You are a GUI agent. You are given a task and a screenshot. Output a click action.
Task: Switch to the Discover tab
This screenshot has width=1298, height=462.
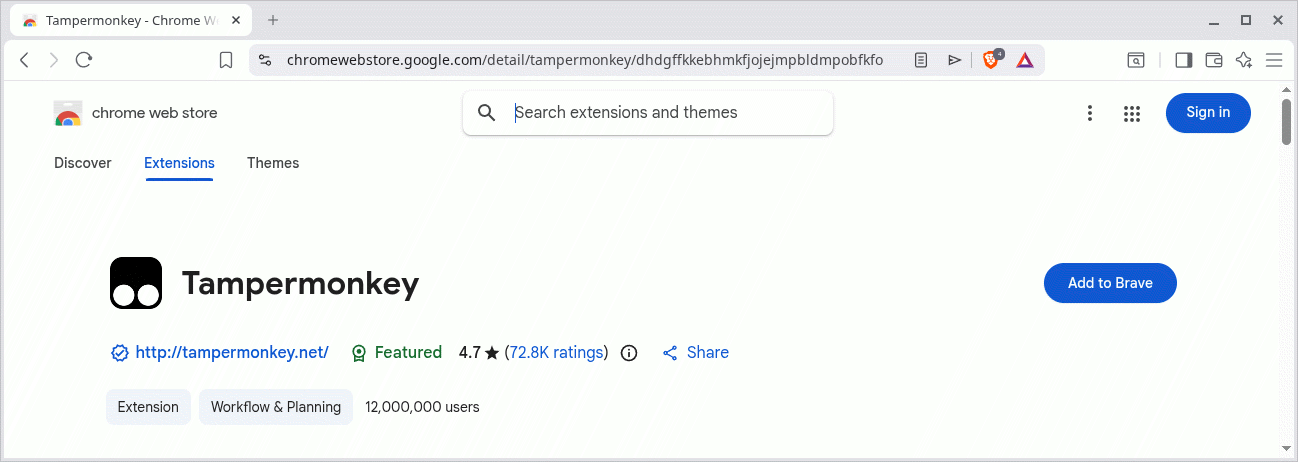(83, 163)
